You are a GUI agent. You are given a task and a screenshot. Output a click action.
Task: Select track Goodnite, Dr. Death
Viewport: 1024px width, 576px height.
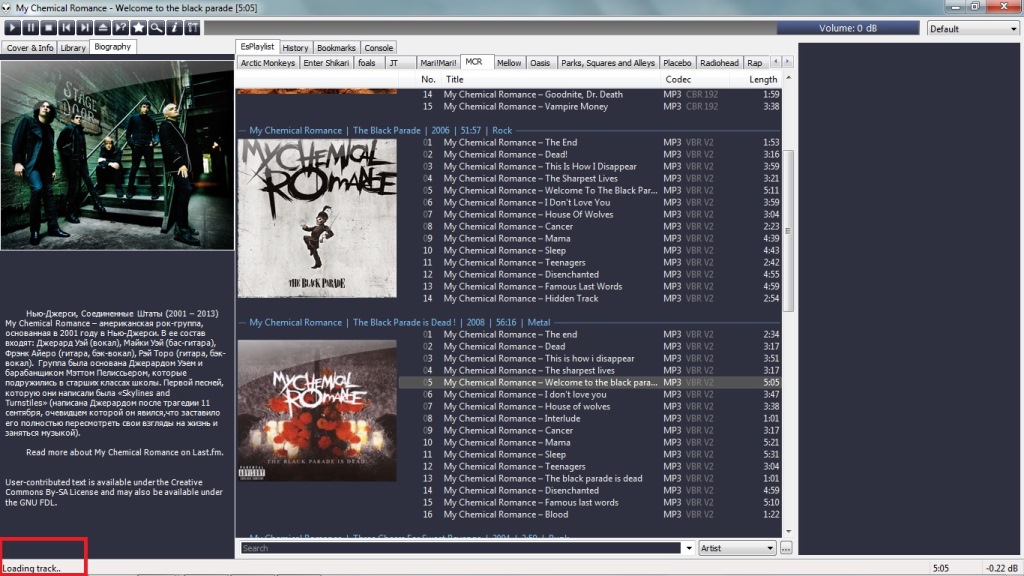click(x=590, y=94)
